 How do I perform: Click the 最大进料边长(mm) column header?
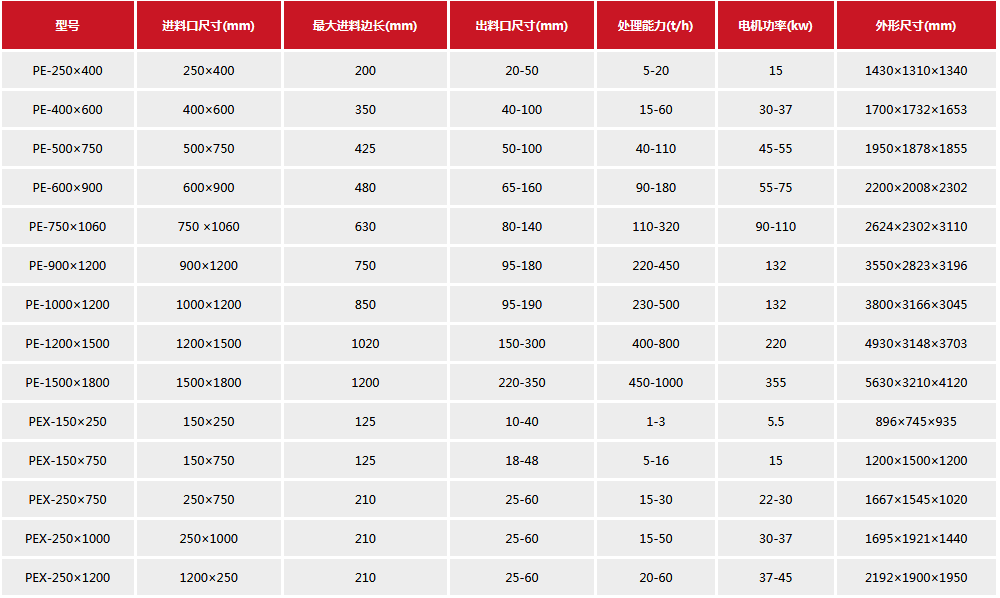[x=365, y=26]
